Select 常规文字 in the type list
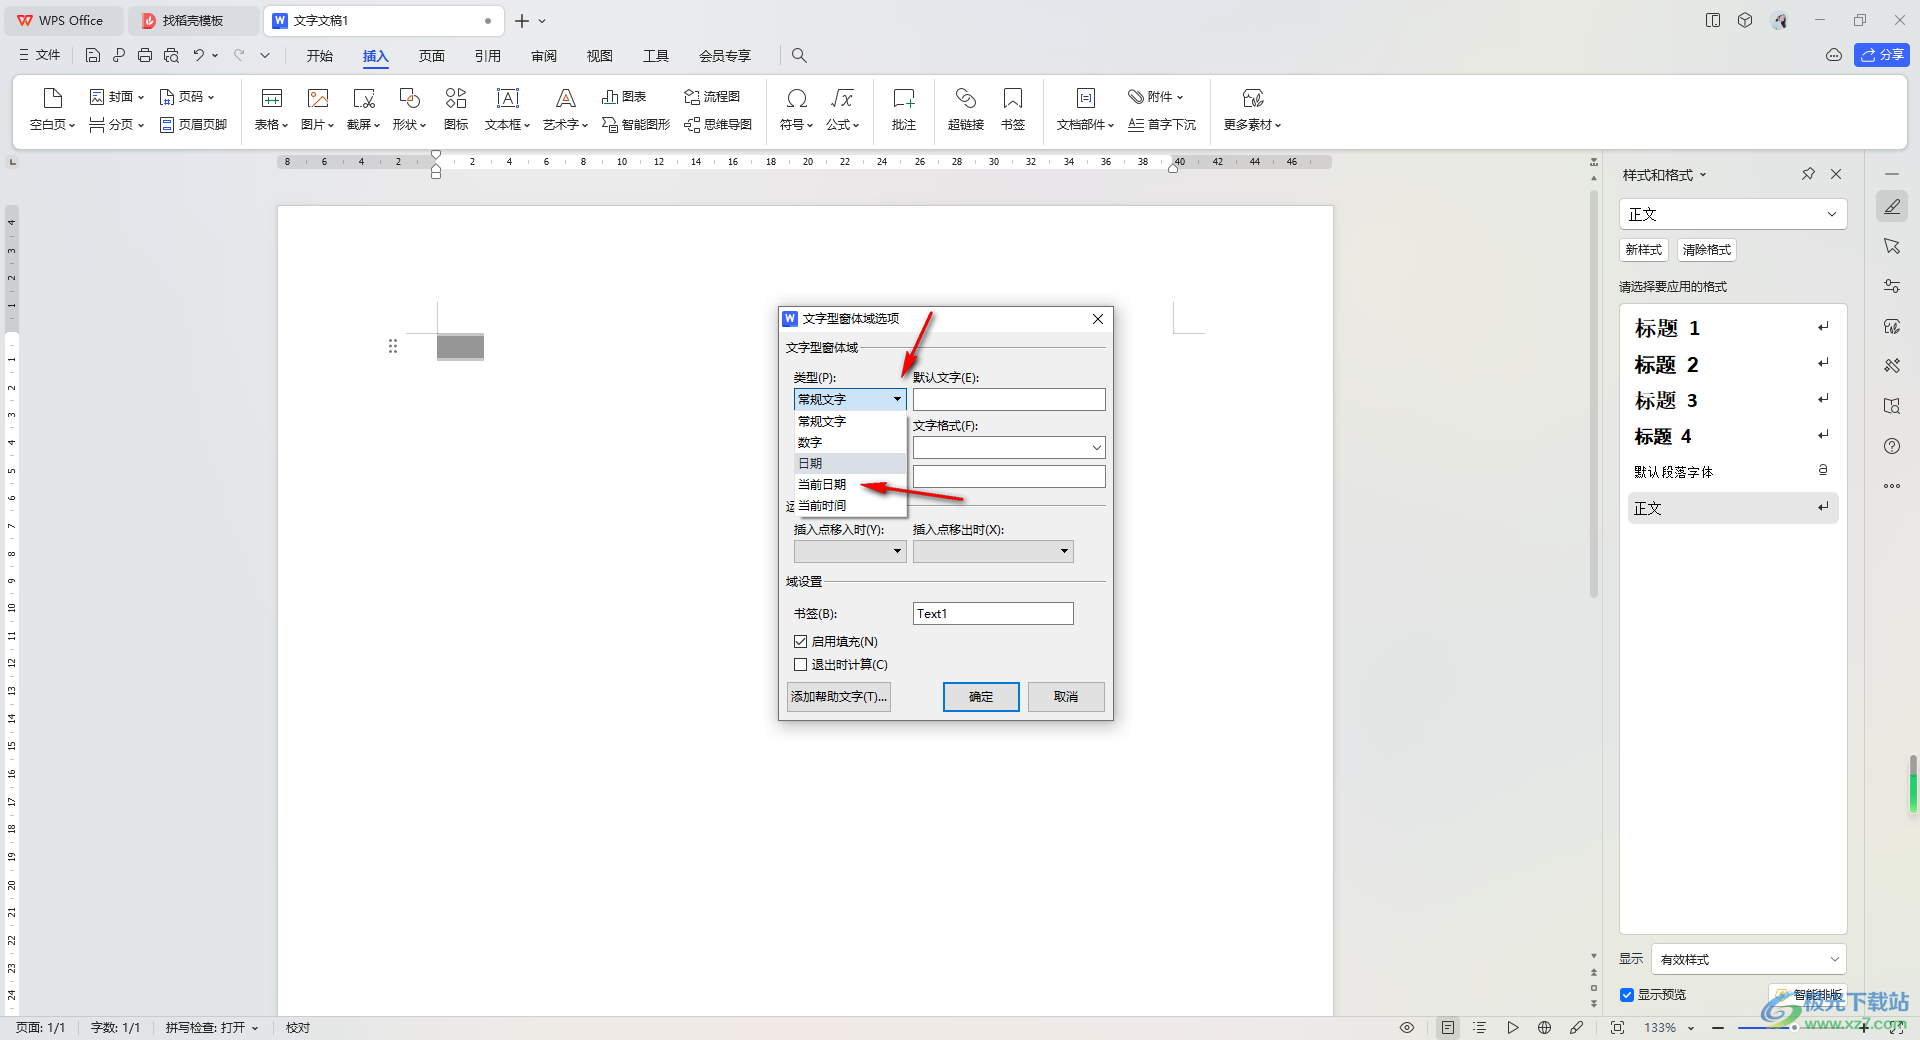This screenshot has width=1920, height=1040. point(850,422)
